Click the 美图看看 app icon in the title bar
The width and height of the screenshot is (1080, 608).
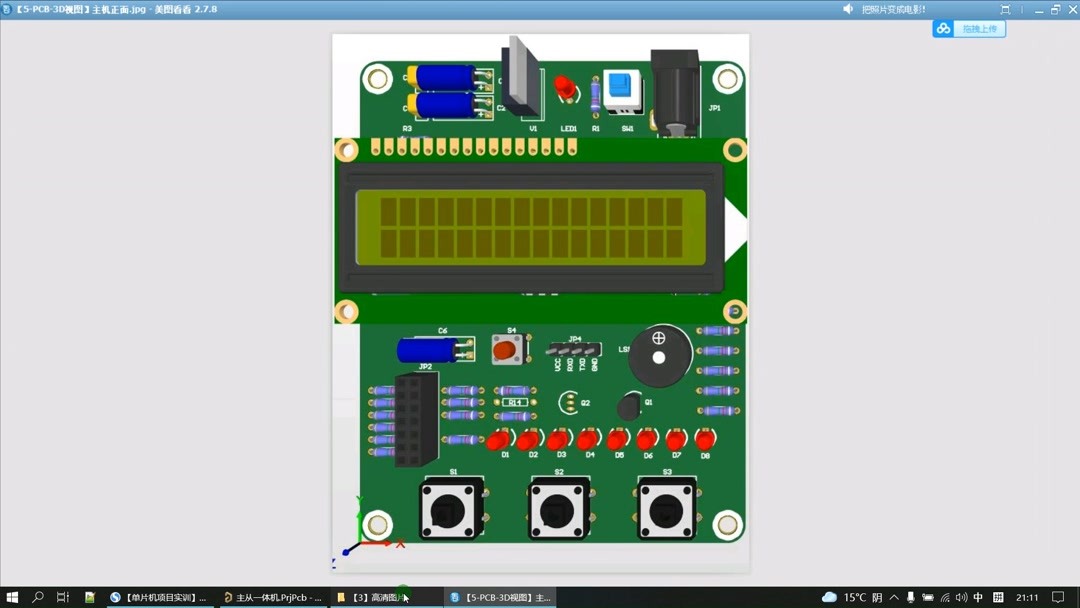pyautogui.click(x=9, y=9)
